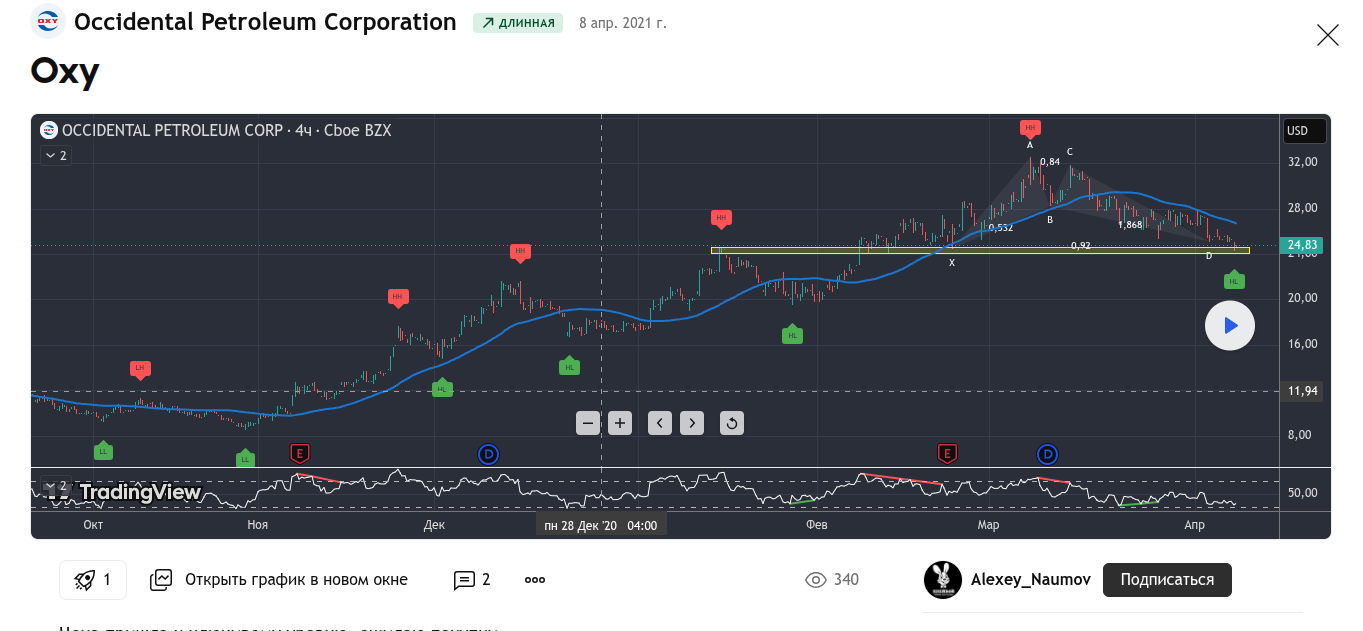Click the current price label 24,83
The width and height of the screenshot is (1363, 631).
point(1303,245)
